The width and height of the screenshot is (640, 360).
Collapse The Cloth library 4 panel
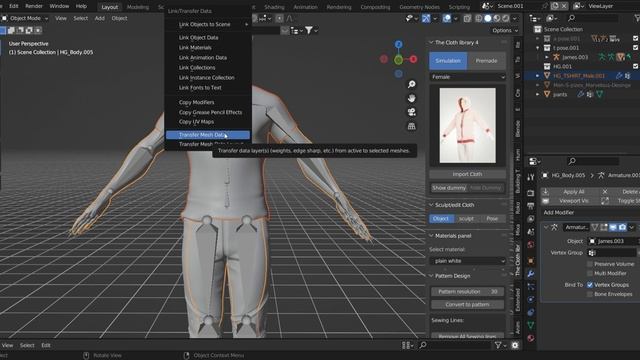click(x=431, y=42)
